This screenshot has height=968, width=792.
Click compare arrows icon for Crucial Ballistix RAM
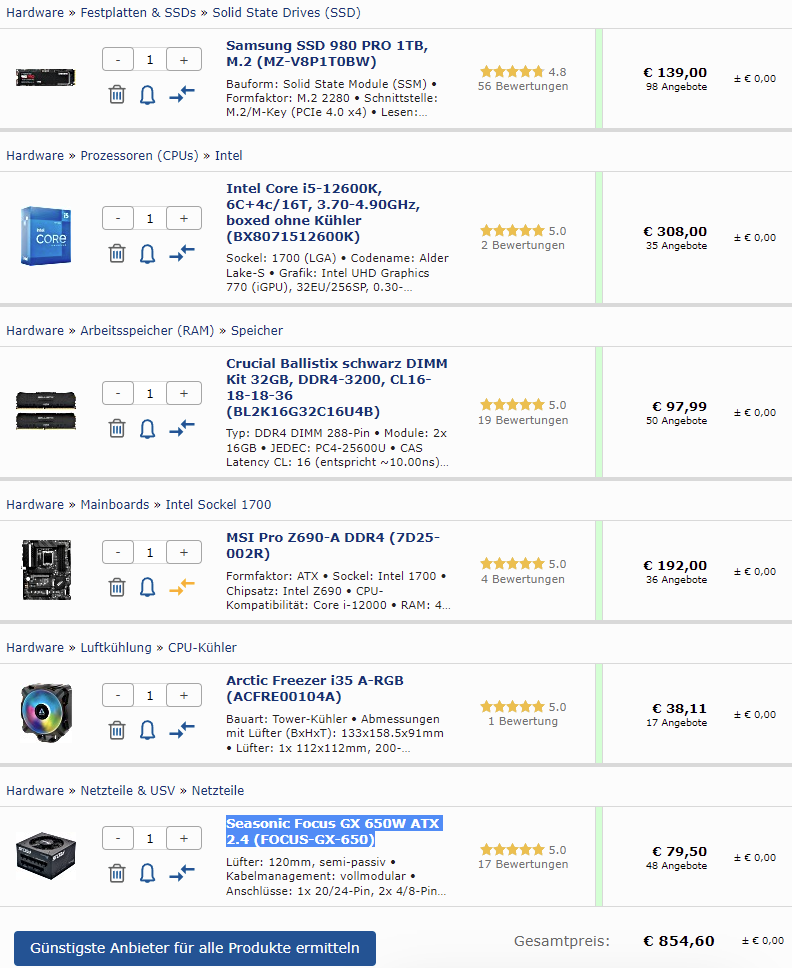(182, 428)
